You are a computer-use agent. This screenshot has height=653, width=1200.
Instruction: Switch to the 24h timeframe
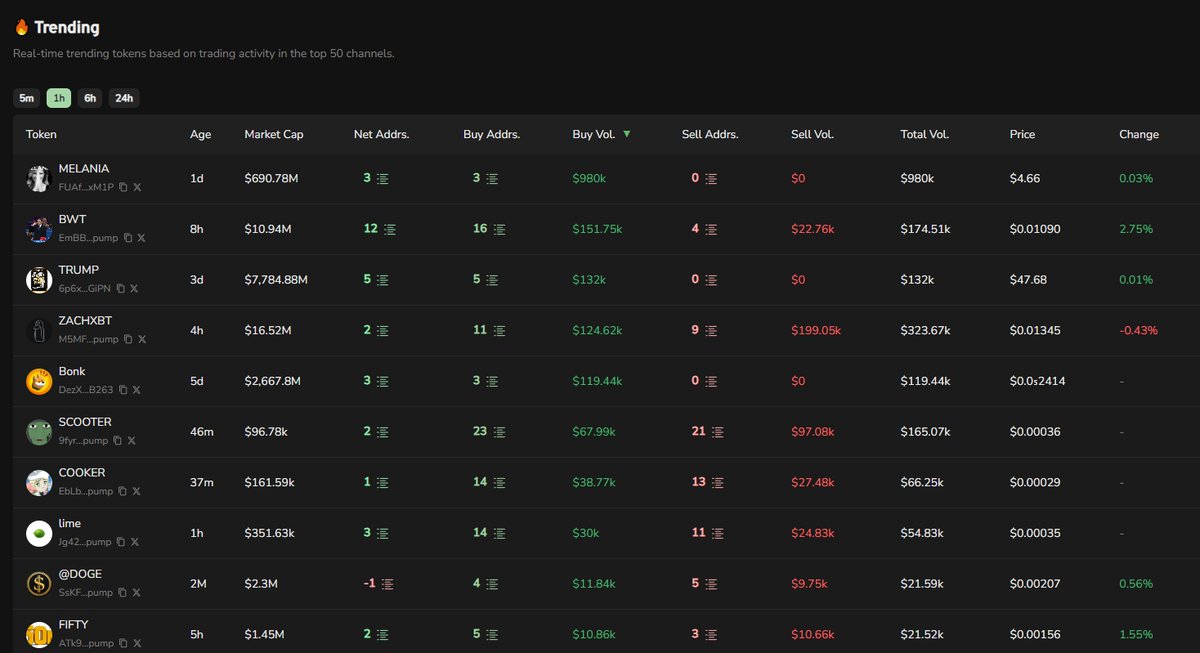pos(124,98)
